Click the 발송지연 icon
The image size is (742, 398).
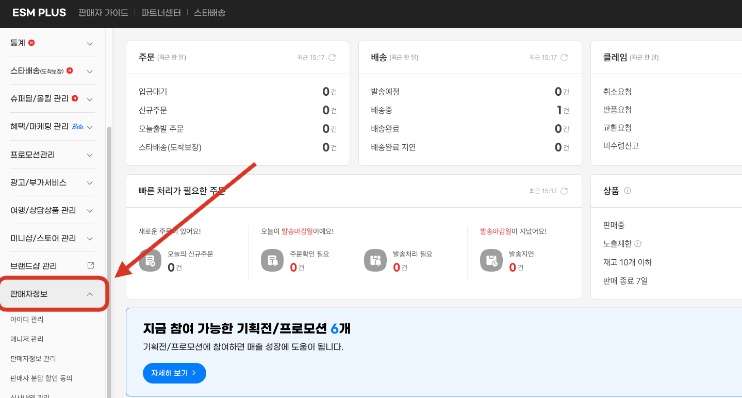click(x=491, y=261)
